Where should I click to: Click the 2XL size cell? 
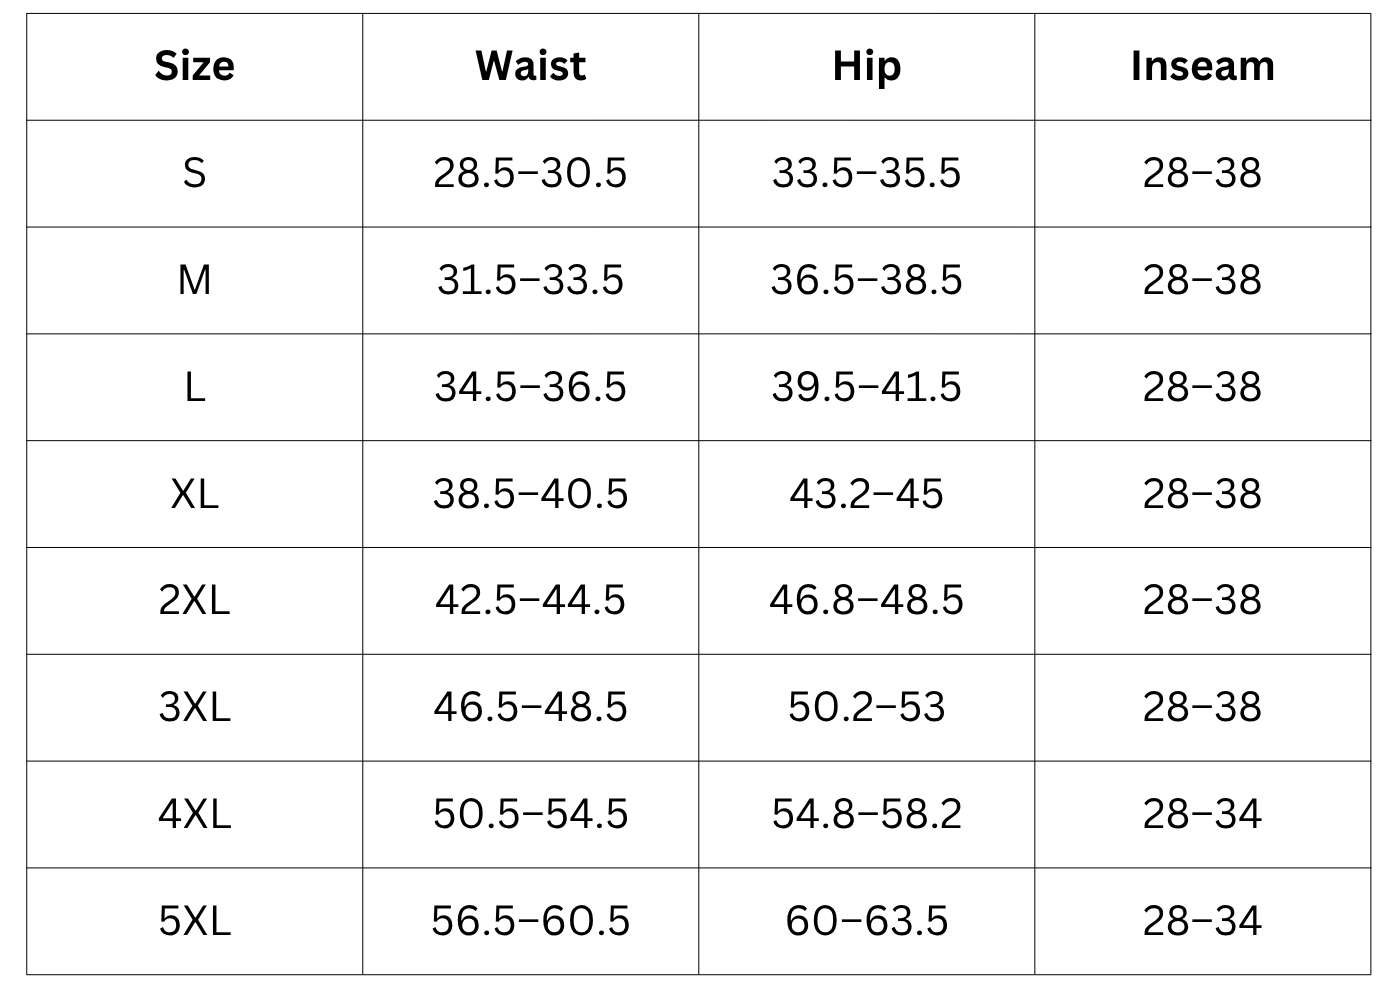tap(194, 600)
